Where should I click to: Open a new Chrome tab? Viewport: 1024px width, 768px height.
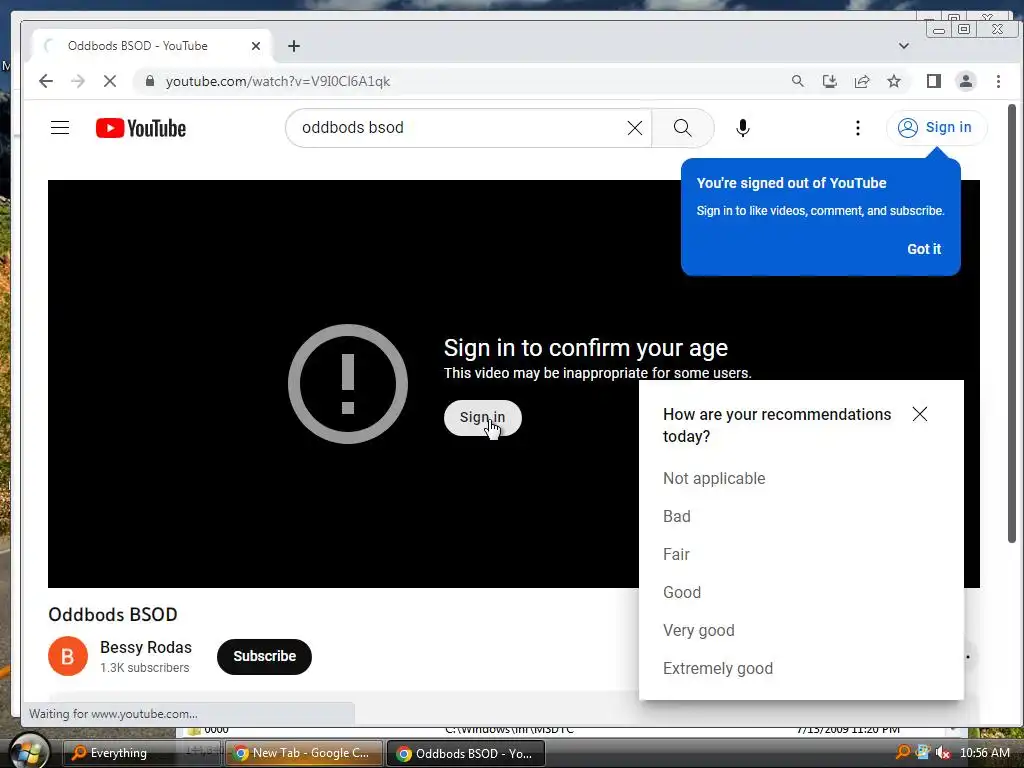pos(294,46)
